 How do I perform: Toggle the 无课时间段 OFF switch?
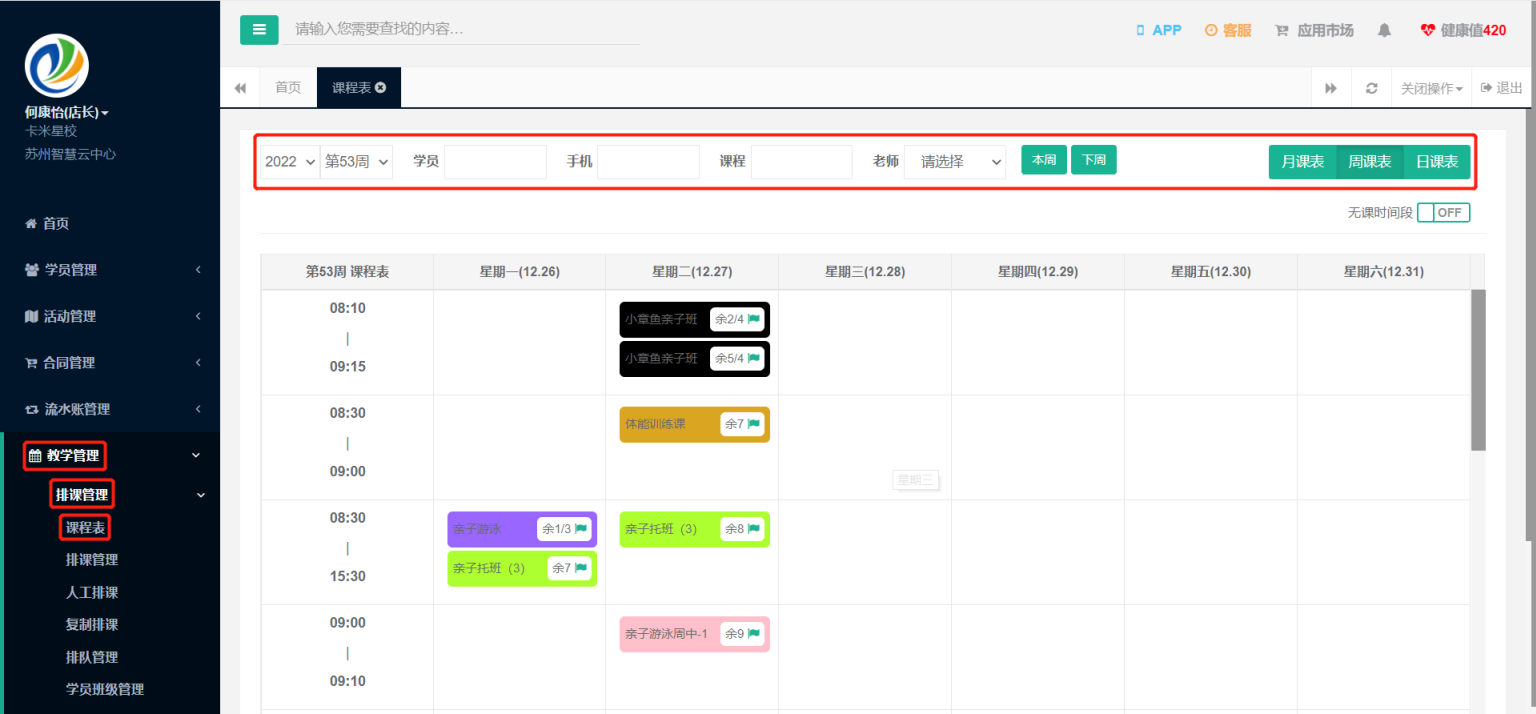[x=1443, y=213]
